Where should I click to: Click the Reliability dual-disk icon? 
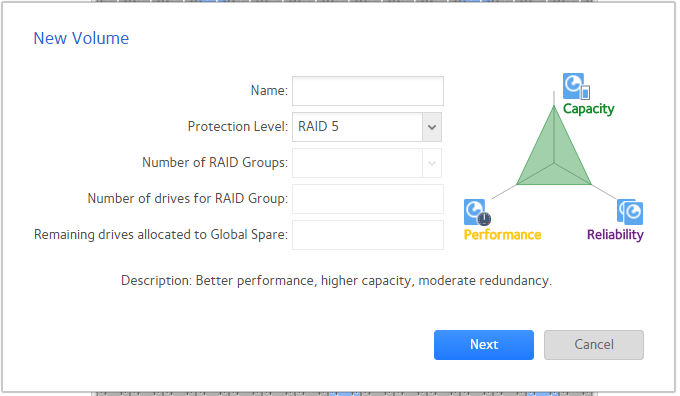pyautogui.click(x=630, y=212)
